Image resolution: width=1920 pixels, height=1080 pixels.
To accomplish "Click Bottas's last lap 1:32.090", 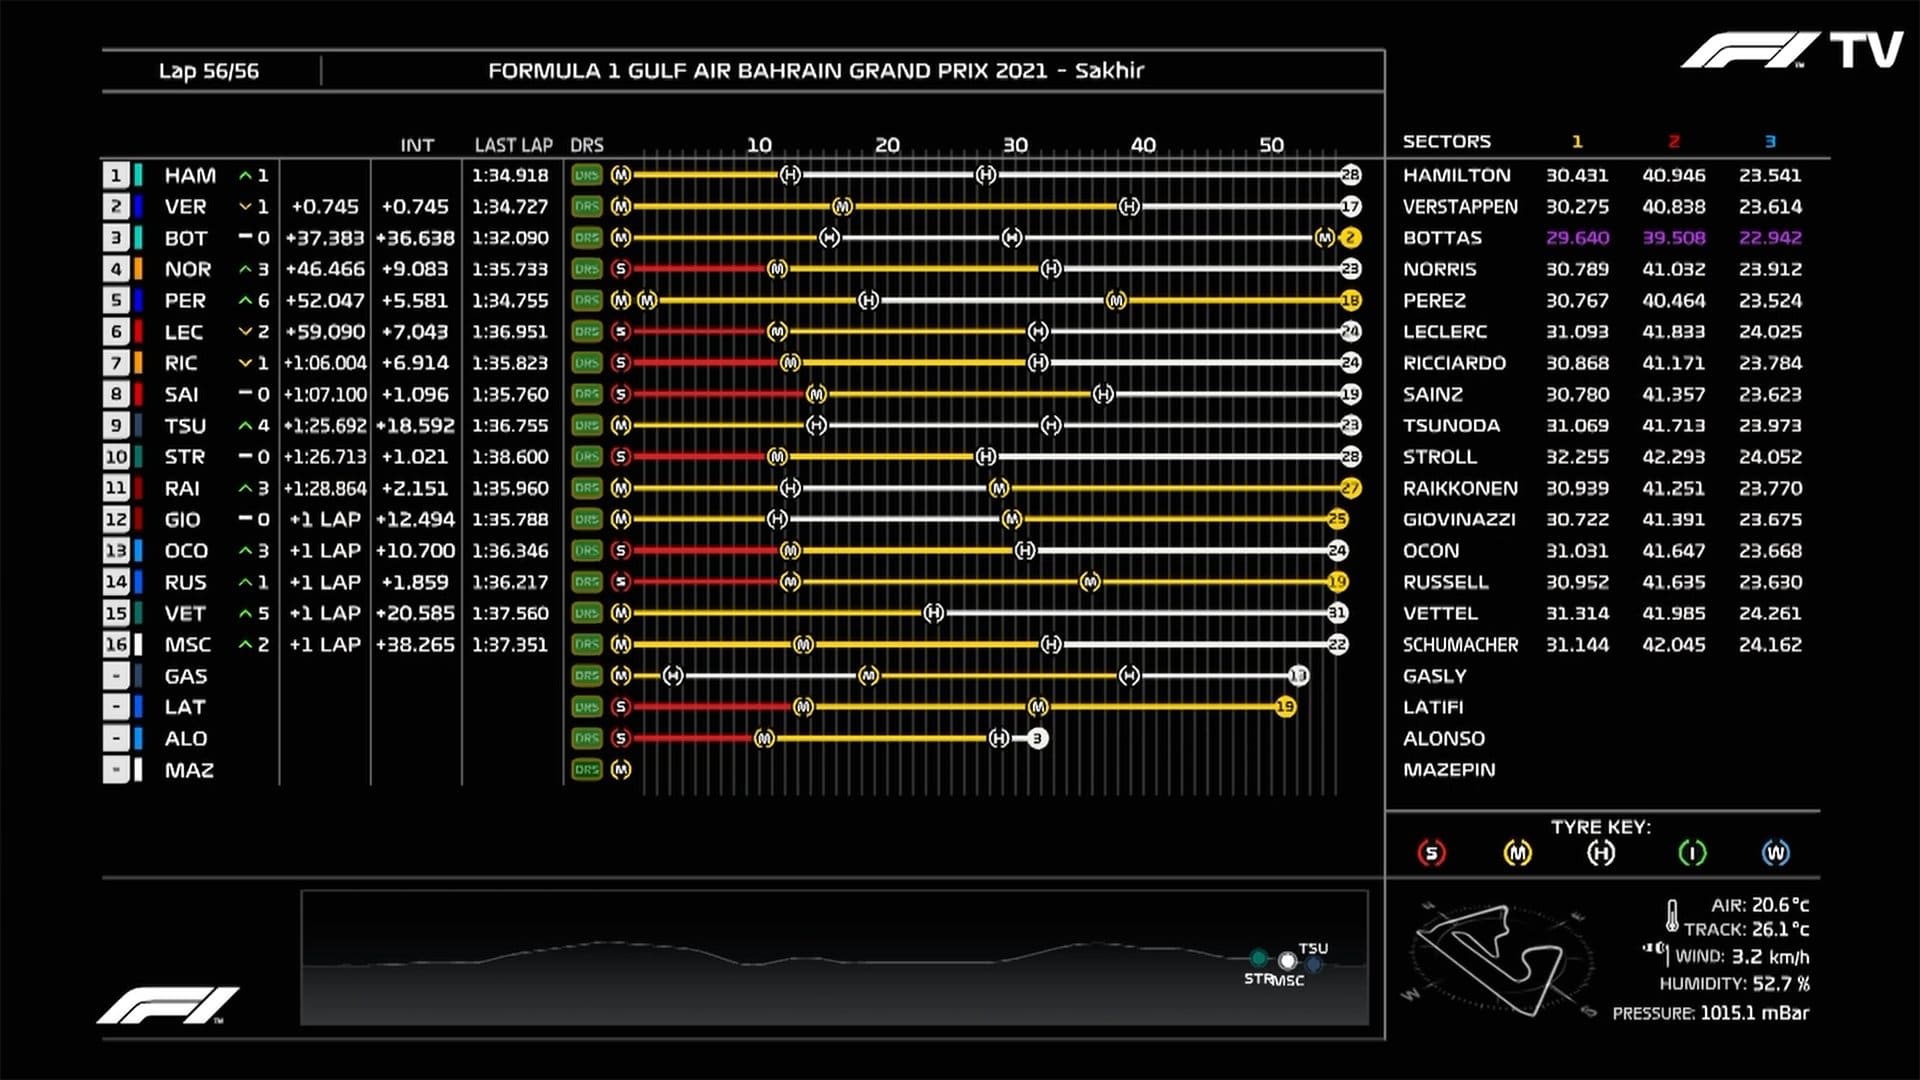I will (510, 238).
